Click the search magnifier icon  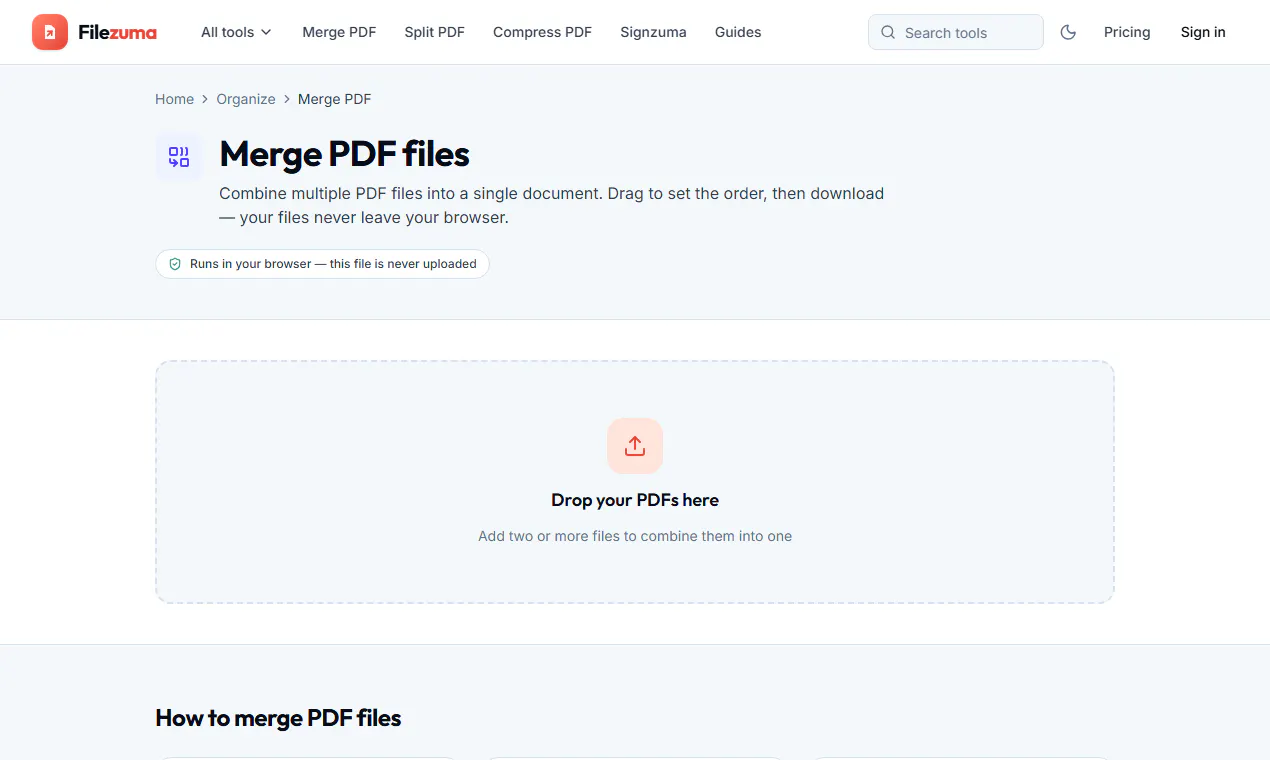(x=888, y=32)
